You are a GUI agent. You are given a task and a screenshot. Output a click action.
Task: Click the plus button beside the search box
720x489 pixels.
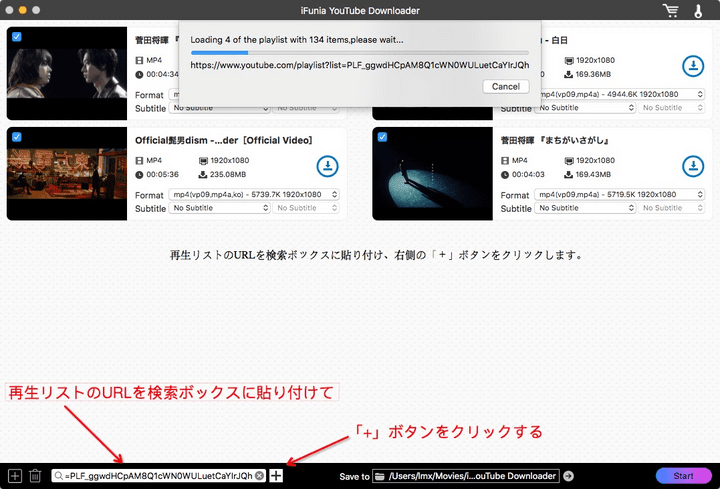(276, 476)
